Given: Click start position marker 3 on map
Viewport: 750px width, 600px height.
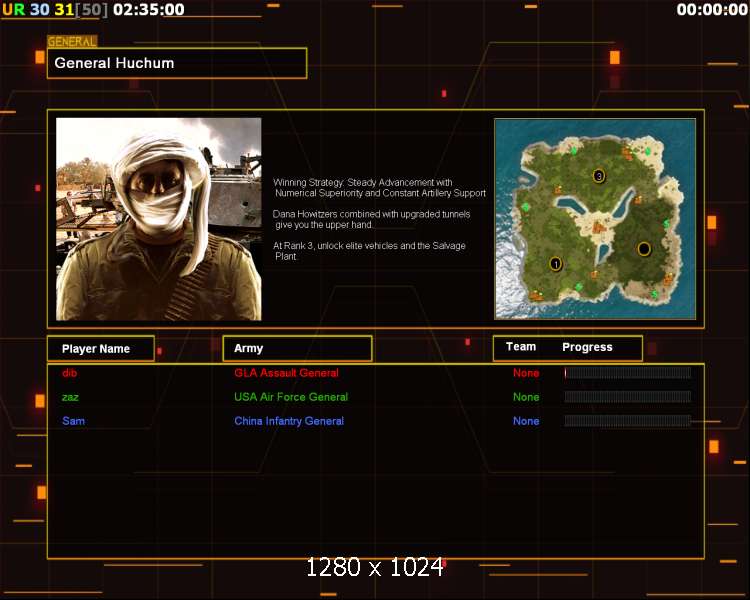Looking at the screenshot, I should point(599,176).
